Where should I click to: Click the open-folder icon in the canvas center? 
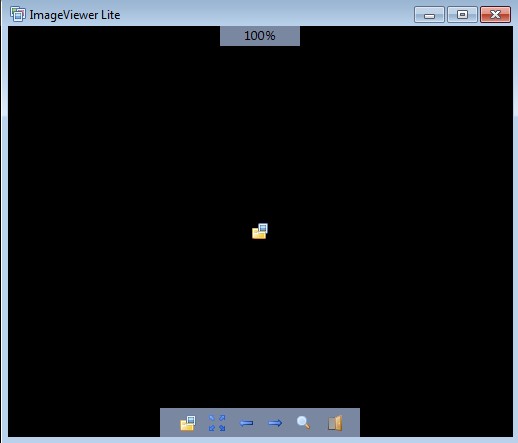tap(260, 231)
